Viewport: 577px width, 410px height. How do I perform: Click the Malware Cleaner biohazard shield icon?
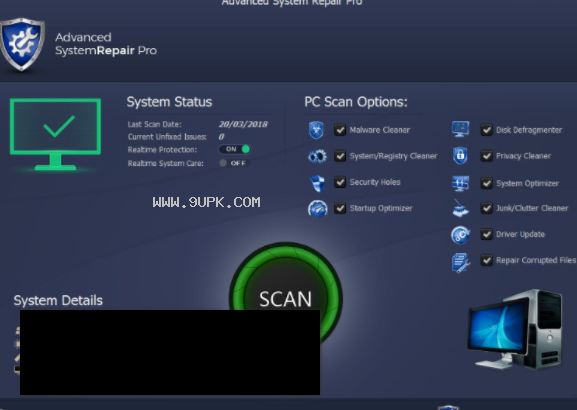pos(316,130)
